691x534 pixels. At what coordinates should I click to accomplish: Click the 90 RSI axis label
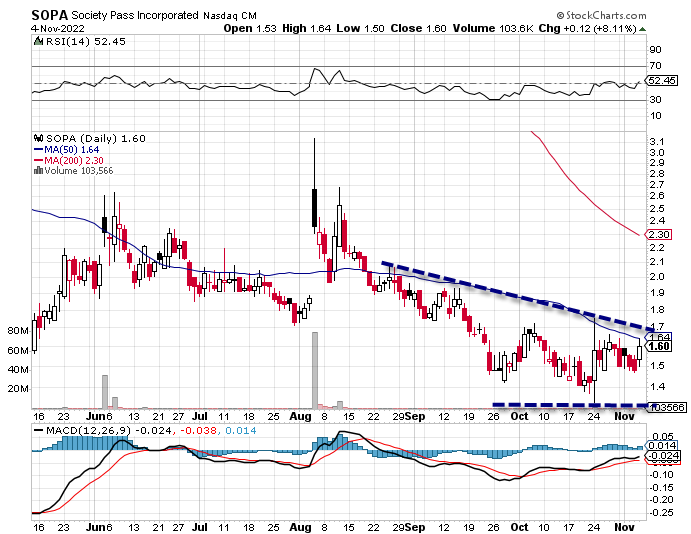[x=655, y=49]
